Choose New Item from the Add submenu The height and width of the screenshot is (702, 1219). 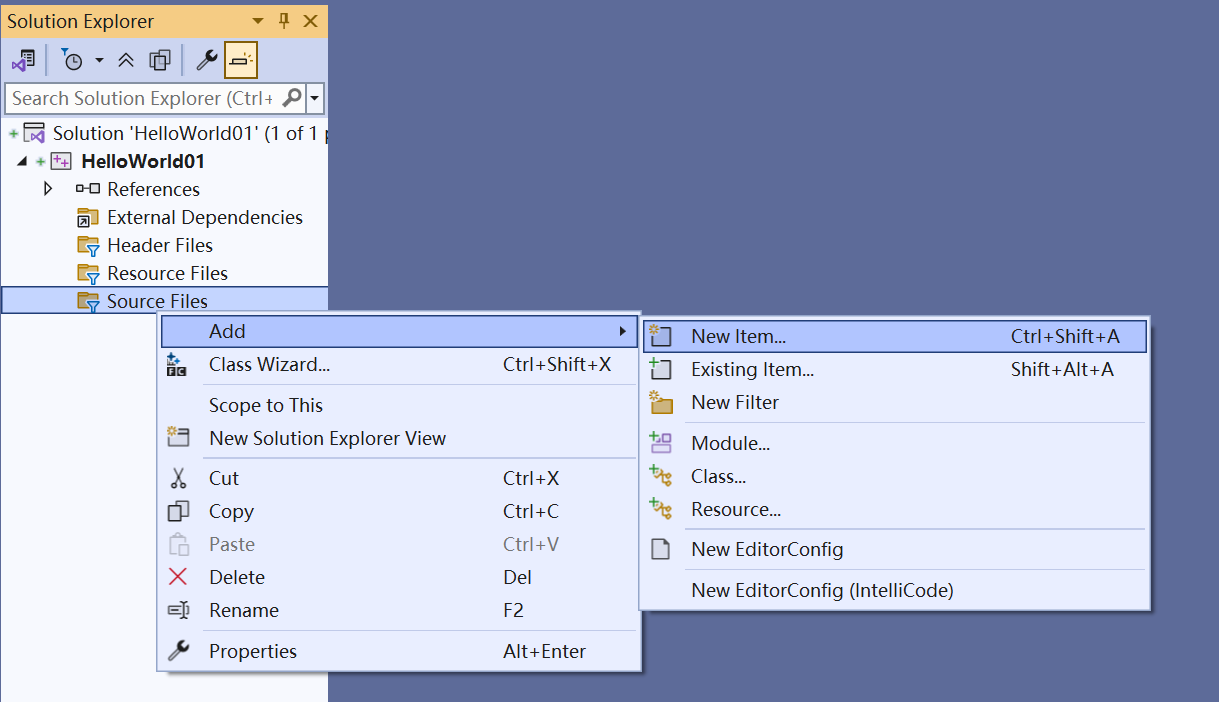pos(738,337)
